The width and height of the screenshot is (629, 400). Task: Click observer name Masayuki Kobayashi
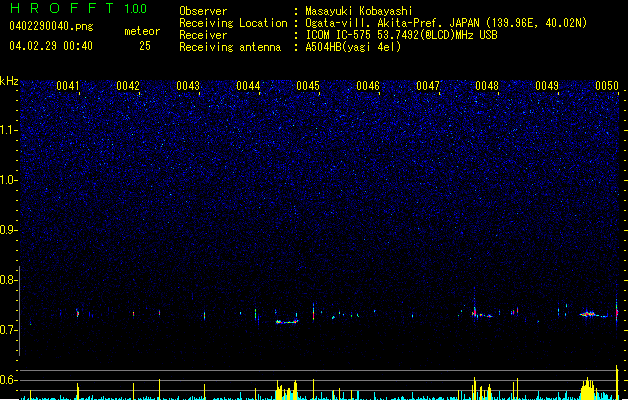click(359, 11)
